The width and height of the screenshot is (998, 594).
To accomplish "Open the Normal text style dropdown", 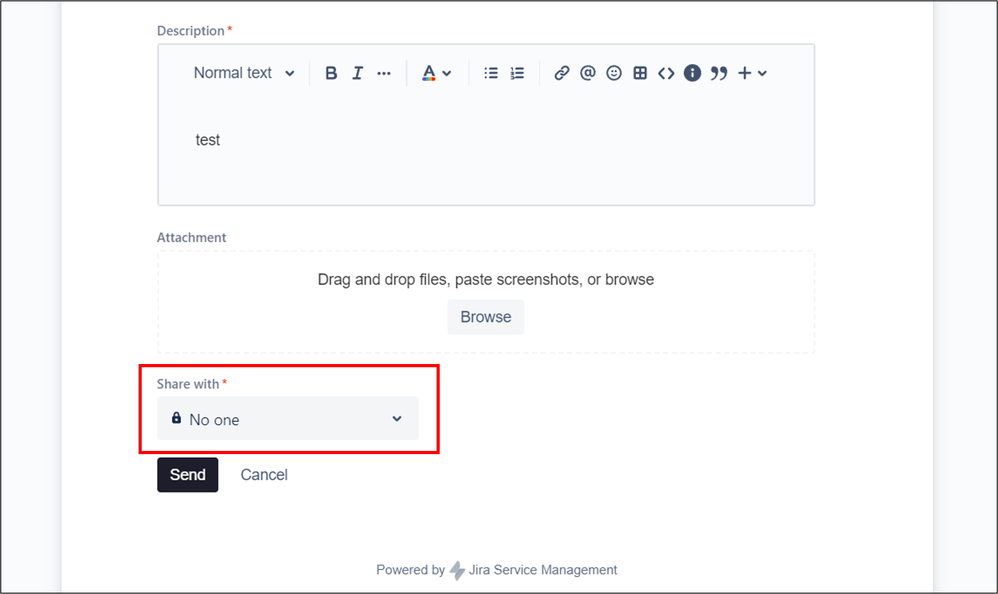I will (244, 73).
